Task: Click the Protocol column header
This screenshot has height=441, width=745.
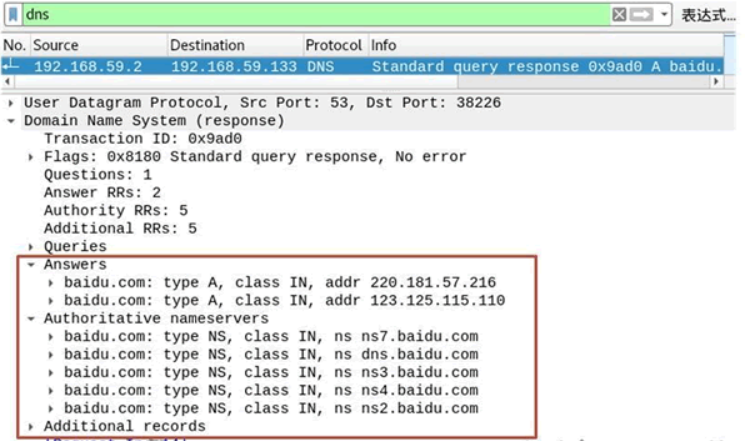Action: (334, 45)
